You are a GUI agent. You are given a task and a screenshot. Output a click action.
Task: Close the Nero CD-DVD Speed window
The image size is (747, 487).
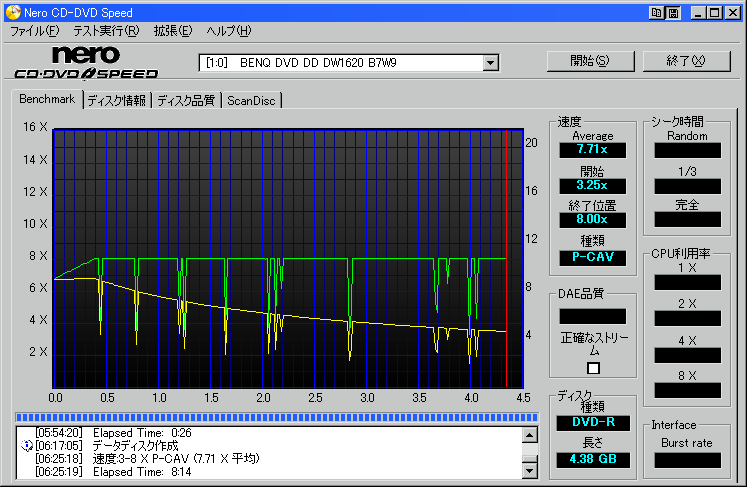732,12
